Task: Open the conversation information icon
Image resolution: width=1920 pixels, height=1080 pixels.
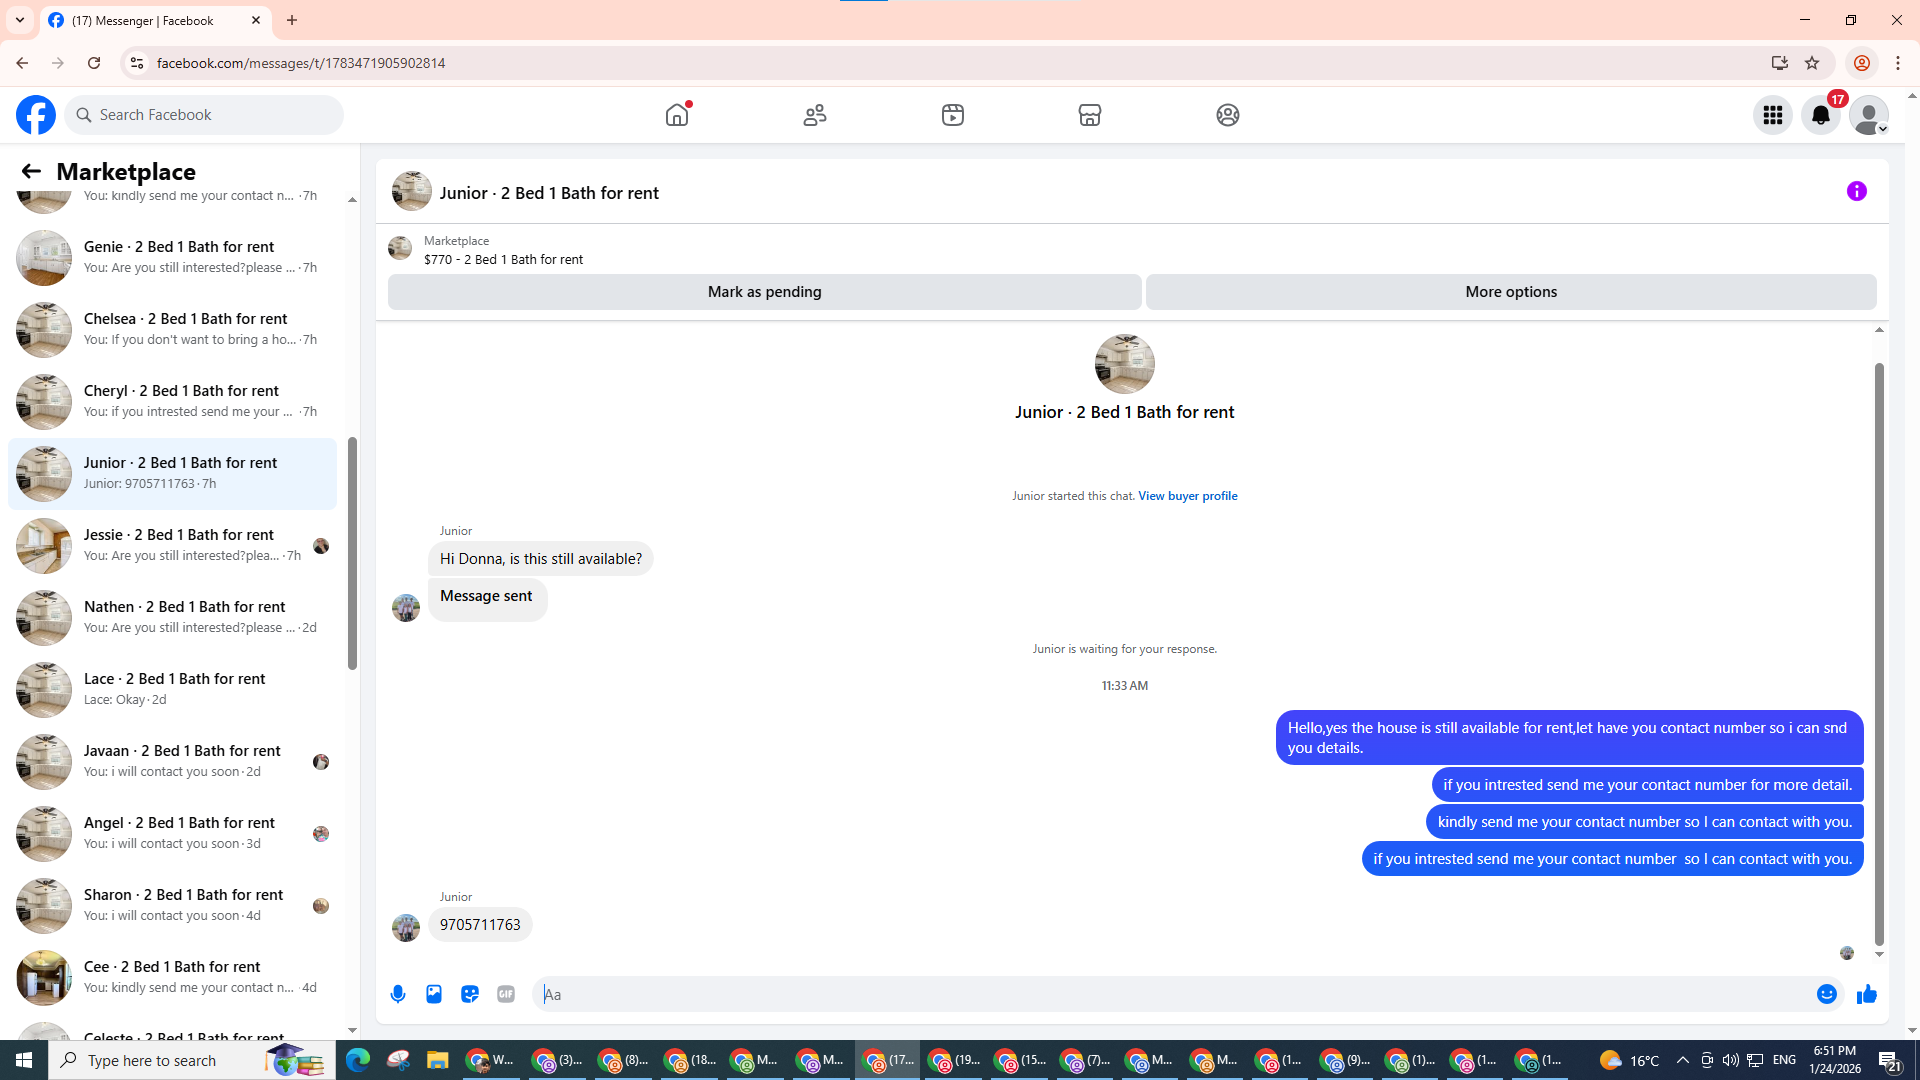Action: click(1856, 191)
